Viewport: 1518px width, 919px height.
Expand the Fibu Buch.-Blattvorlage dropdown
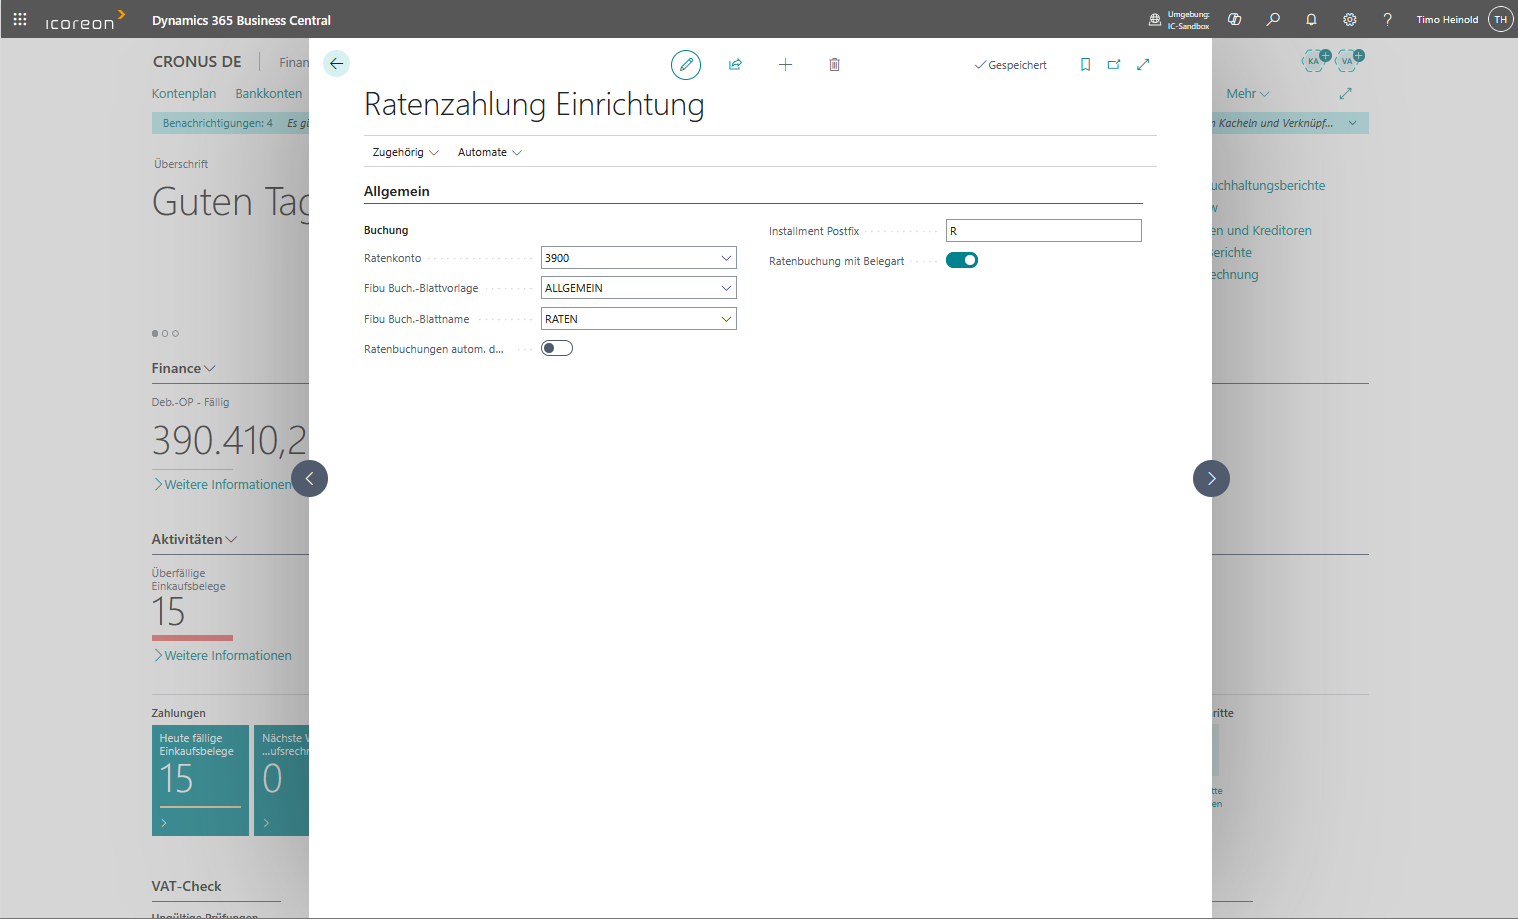pos(726,288)
